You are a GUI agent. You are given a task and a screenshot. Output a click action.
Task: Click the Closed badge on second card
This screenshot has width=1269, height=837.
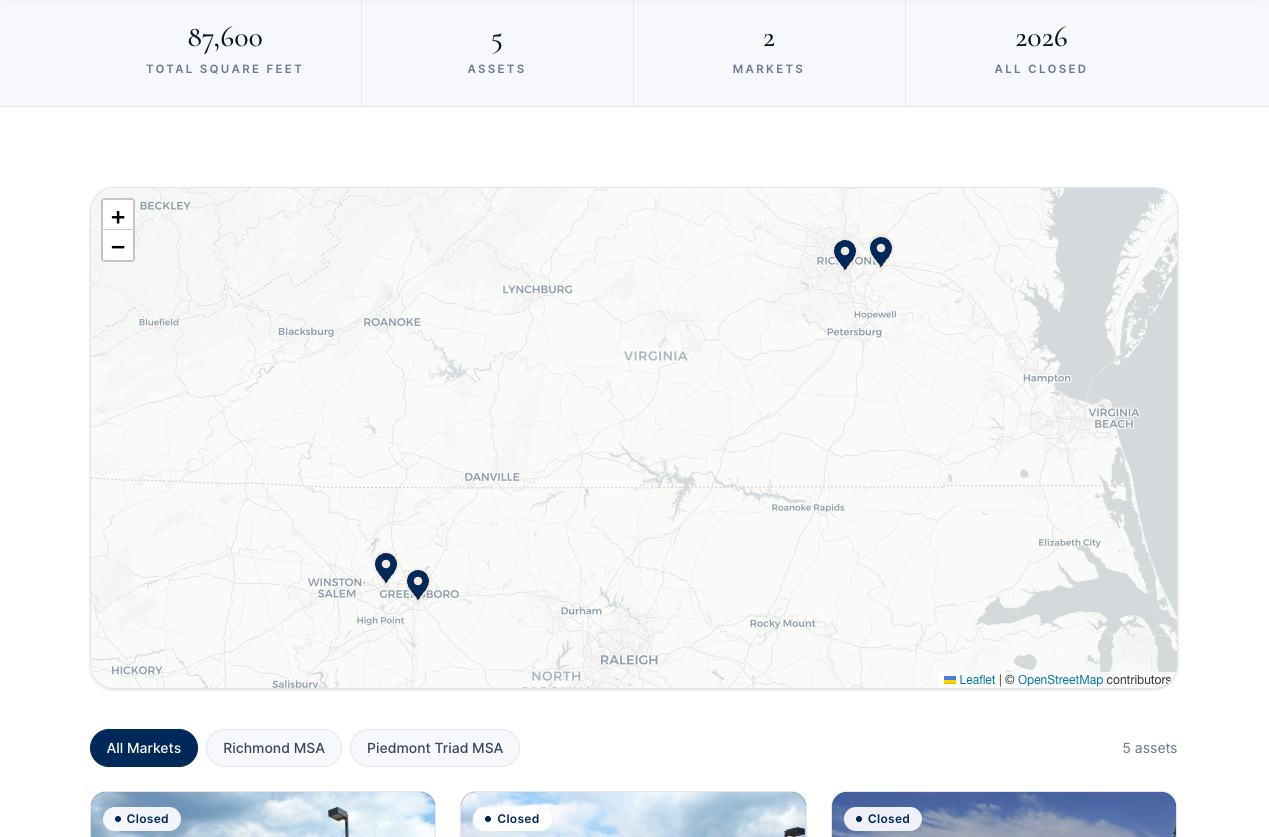[512, 819]
